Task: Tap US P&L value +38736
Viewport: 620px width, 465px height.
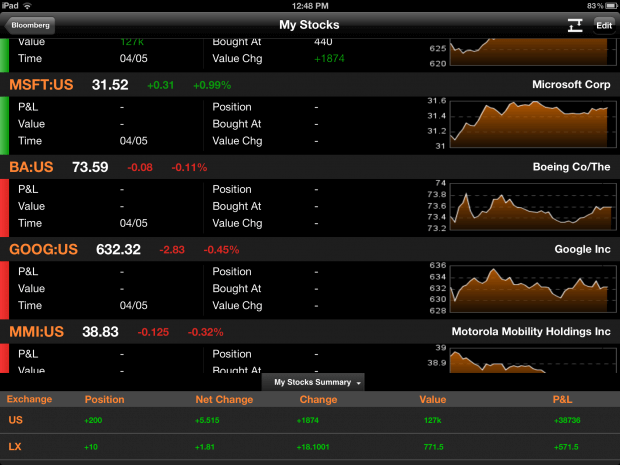Action: (567, 420)
